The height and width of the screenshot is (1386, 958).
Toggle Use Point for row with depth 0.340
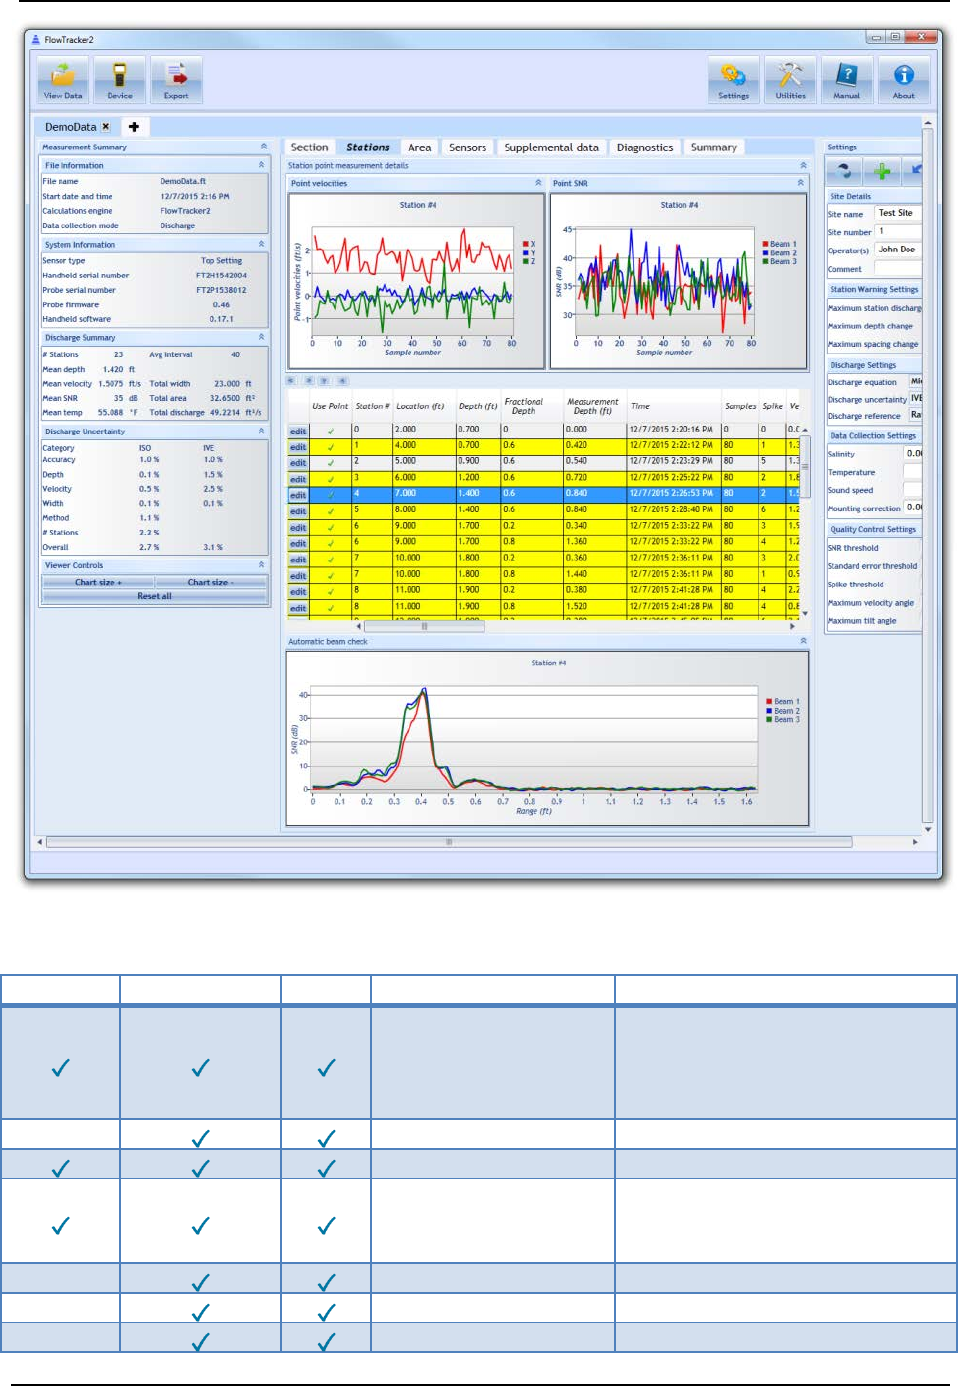coord(331,527)
